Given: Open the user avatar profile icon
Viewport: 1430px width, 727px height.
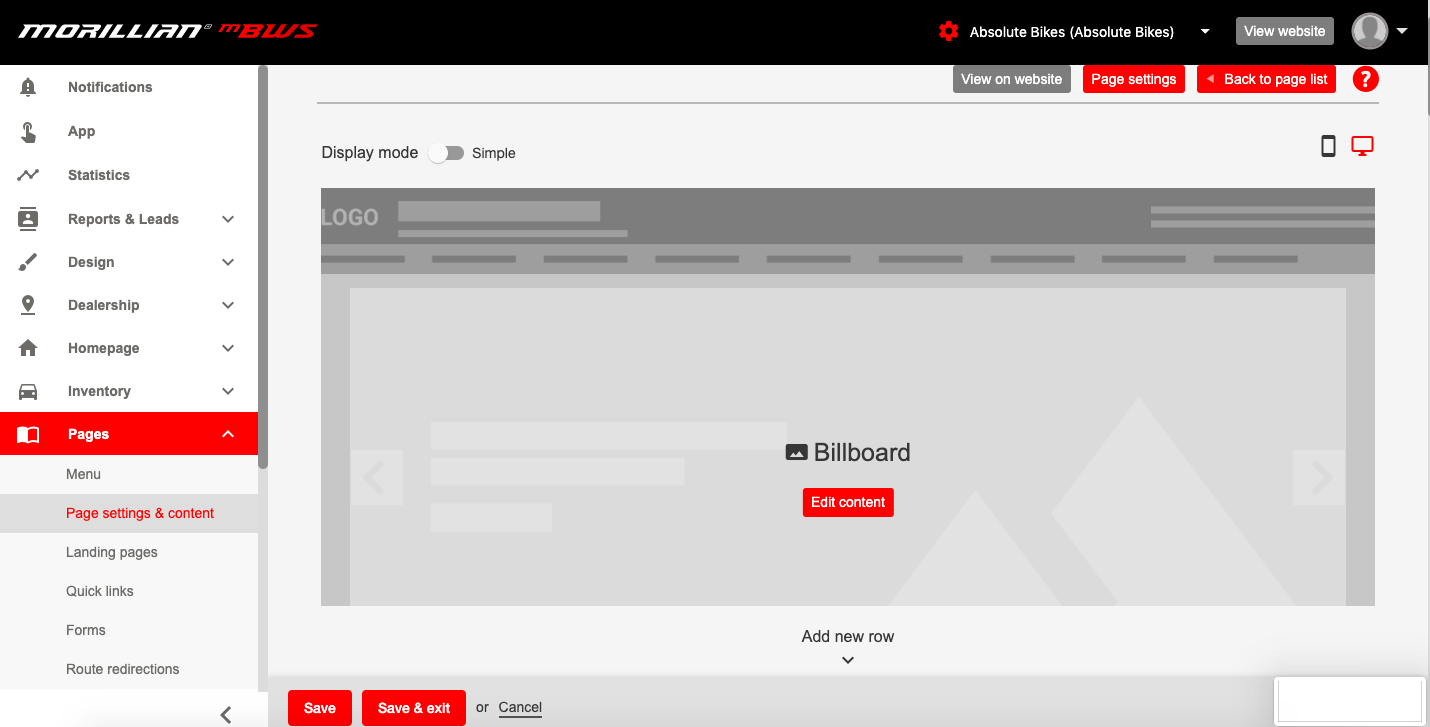Looking at the screenshot, I should 1369,31.
